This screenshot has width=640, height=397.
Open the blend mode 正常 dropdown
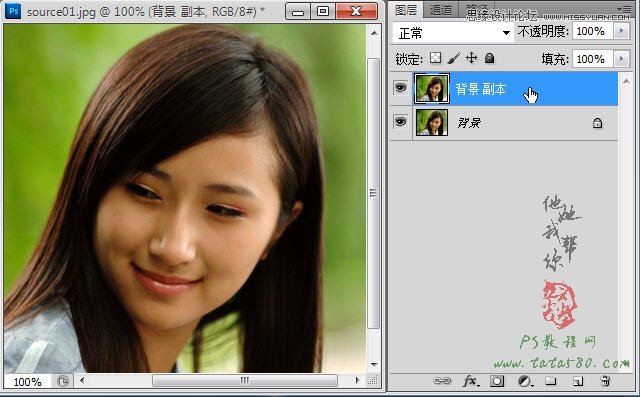pos(453,33)
